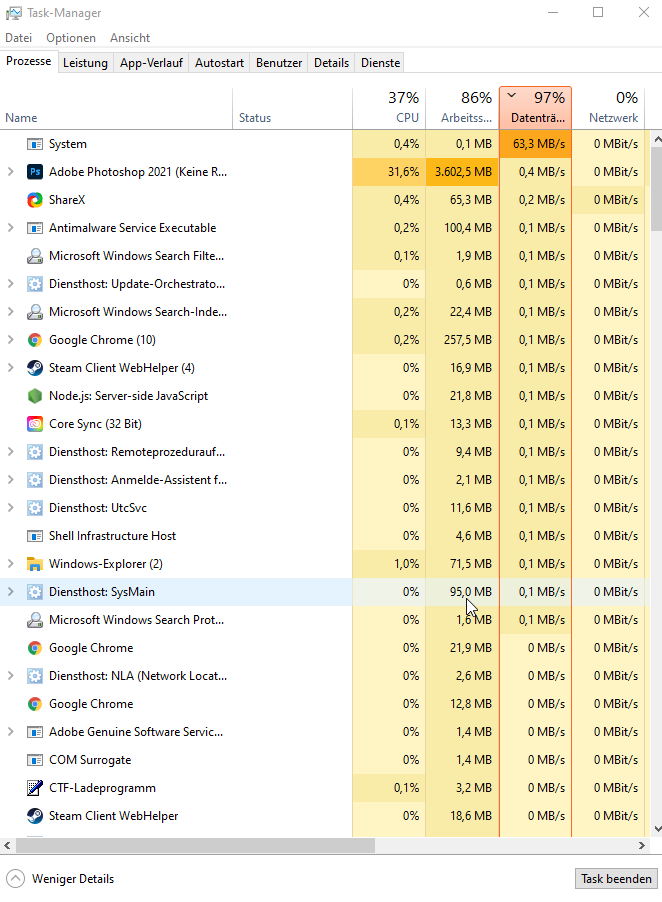Image resolution: width=662 pixels, height=902 pixels.
Task: Sort by the Status column header
Action: click(293, 108)
